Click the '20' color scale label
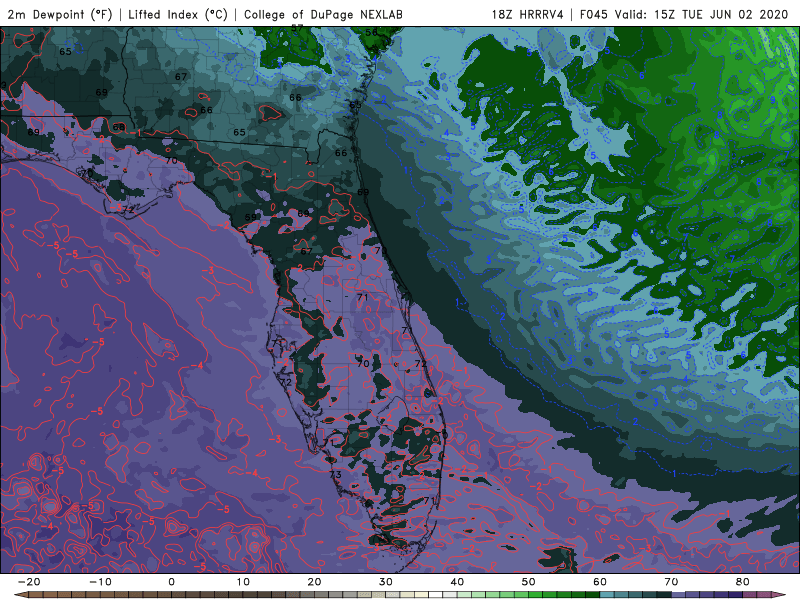This screenshot has width=800, height=600. 315,582
